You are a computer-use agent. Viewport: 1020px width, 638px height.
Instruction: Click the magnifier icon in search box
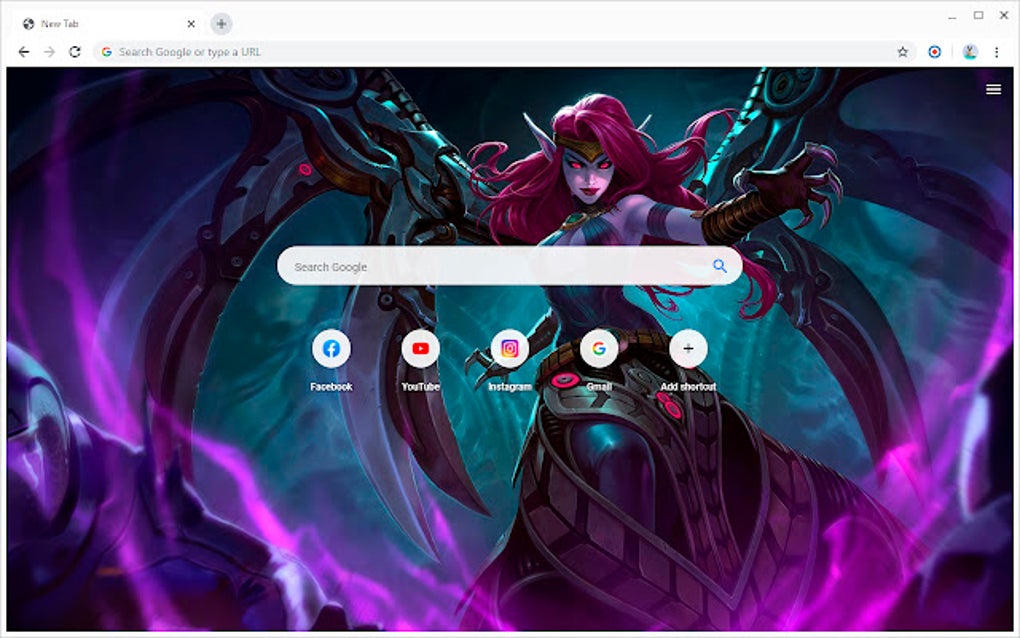point(719,266)
